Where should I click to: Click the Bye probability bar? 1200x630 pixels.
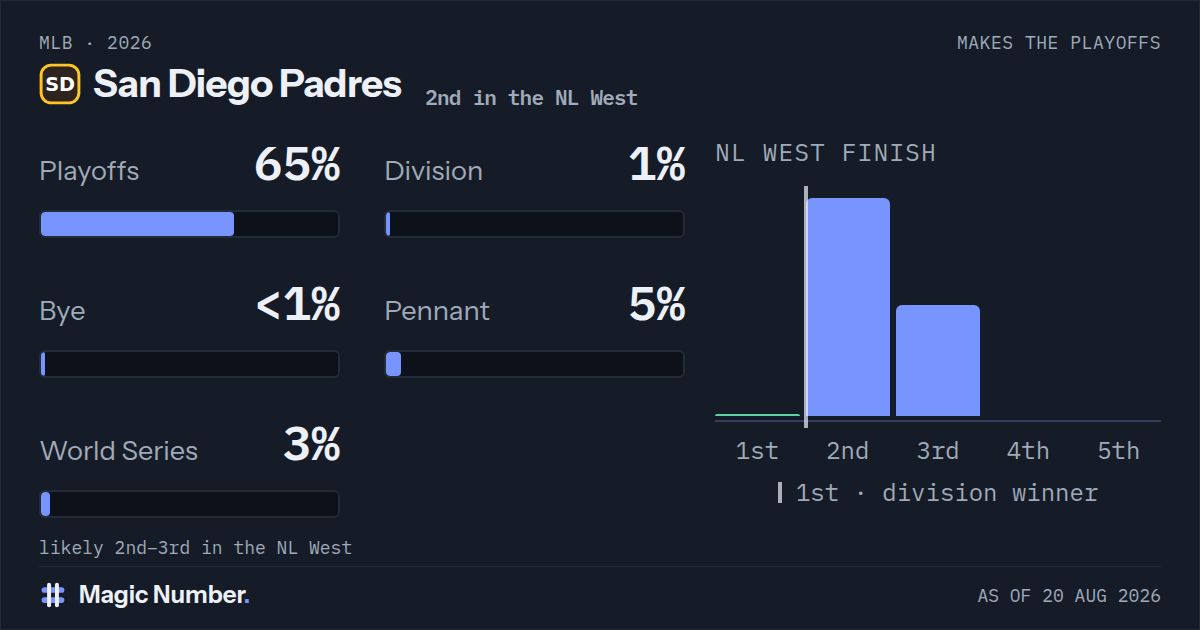click(189, 364)
